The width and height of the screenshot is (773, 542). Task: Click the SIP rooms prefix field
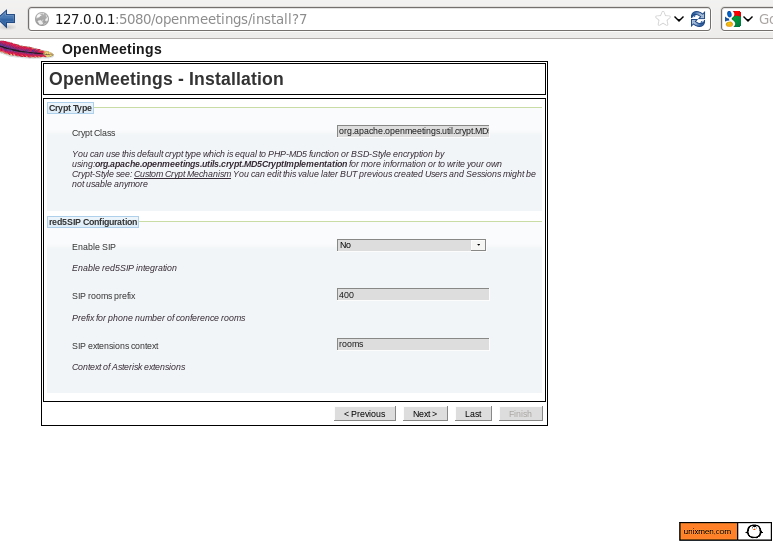point(413,294)
